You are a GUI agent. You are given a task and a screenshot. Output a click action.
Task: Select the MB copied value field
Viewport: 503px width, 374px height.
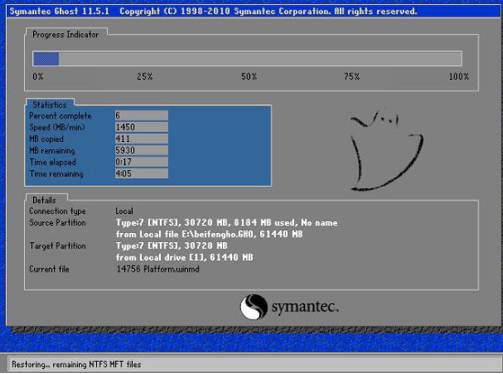141,139
